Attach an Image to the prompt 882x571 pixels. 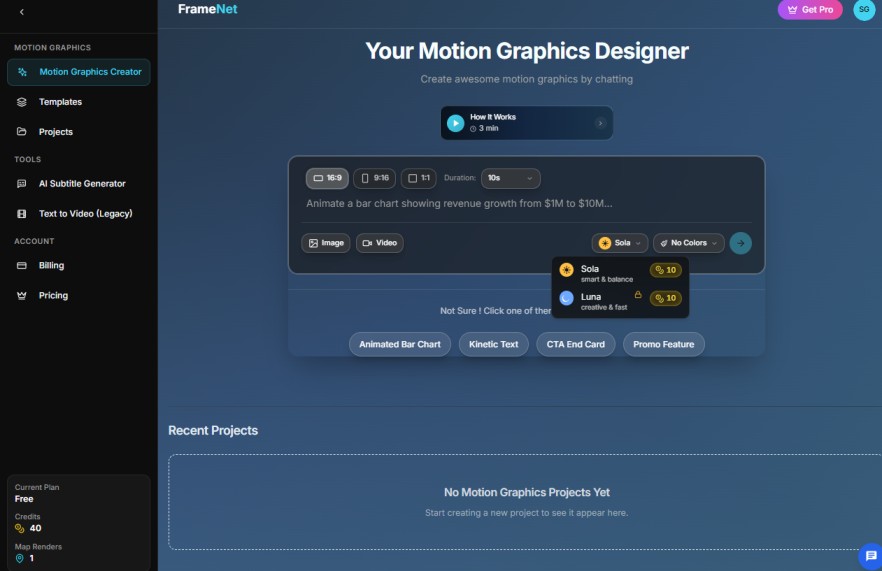326,243
